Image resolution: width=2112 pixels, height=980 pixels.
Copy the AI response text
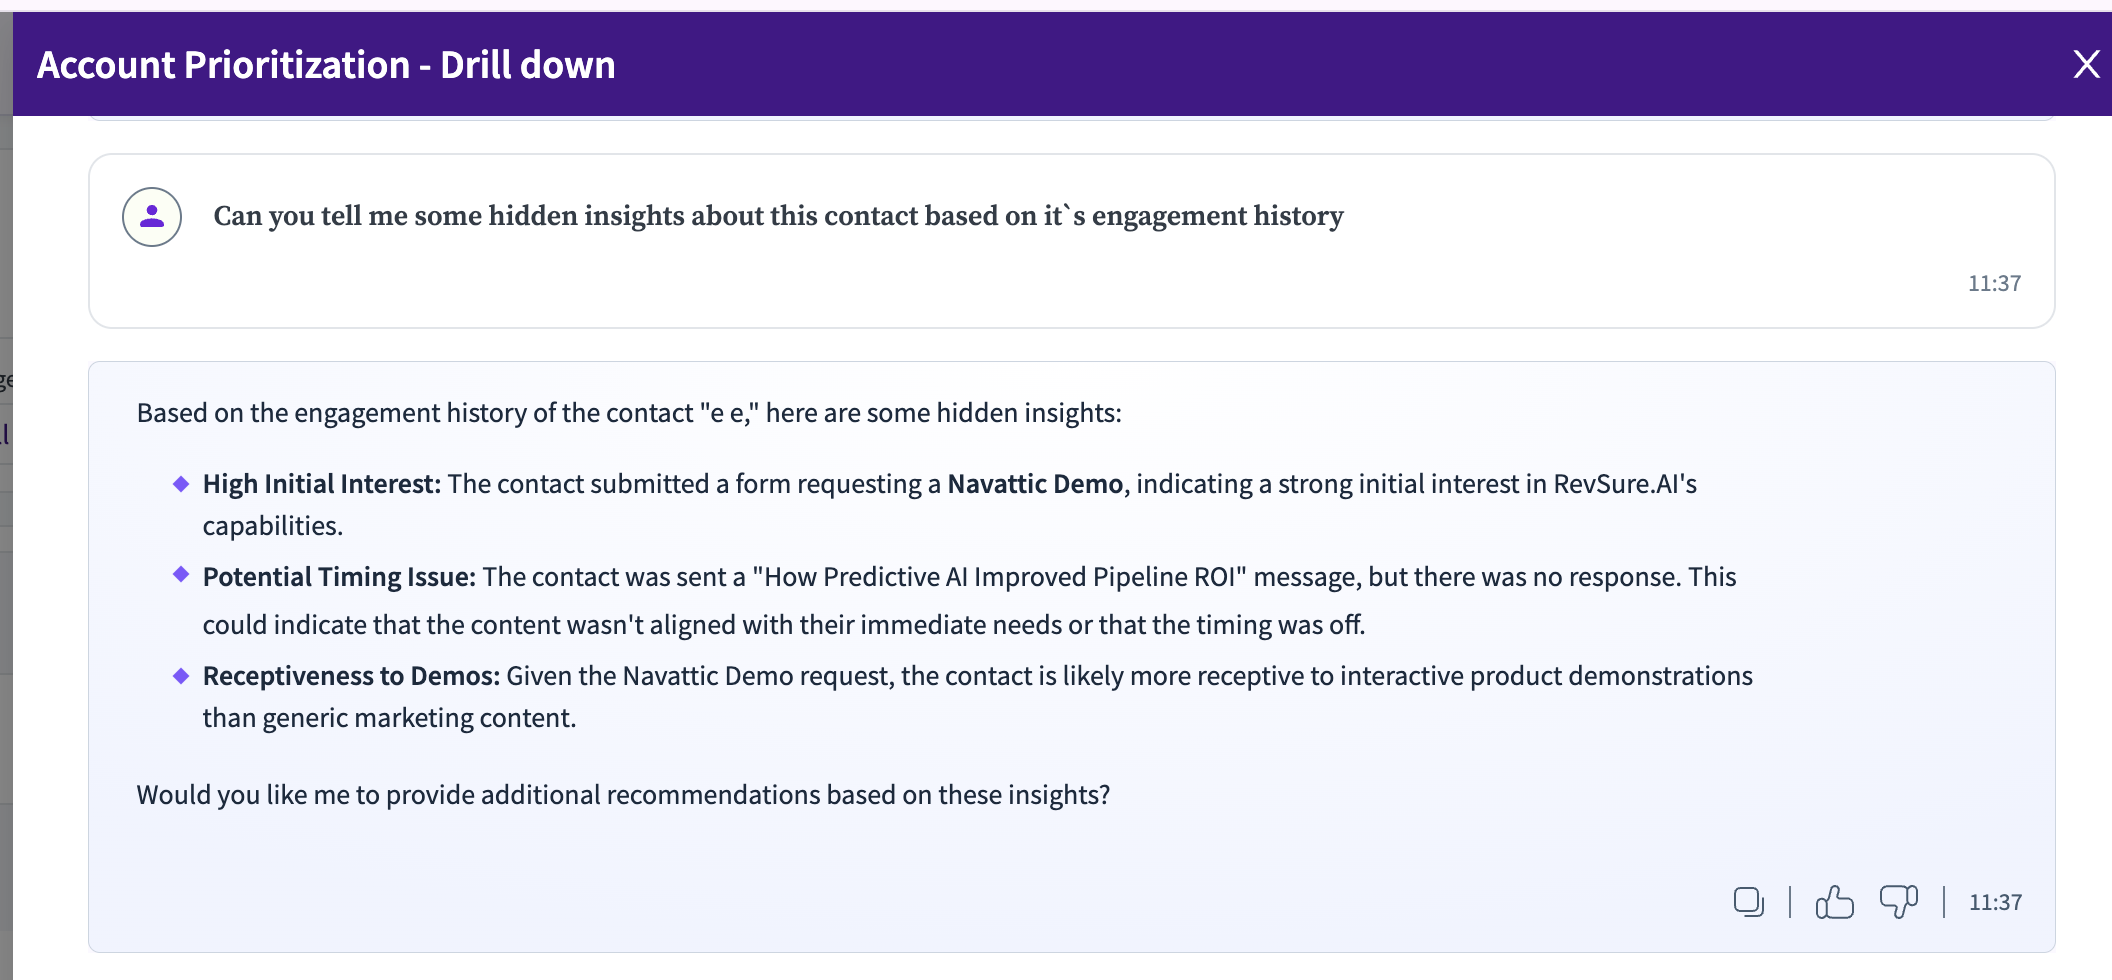(x=1748, y=902)
